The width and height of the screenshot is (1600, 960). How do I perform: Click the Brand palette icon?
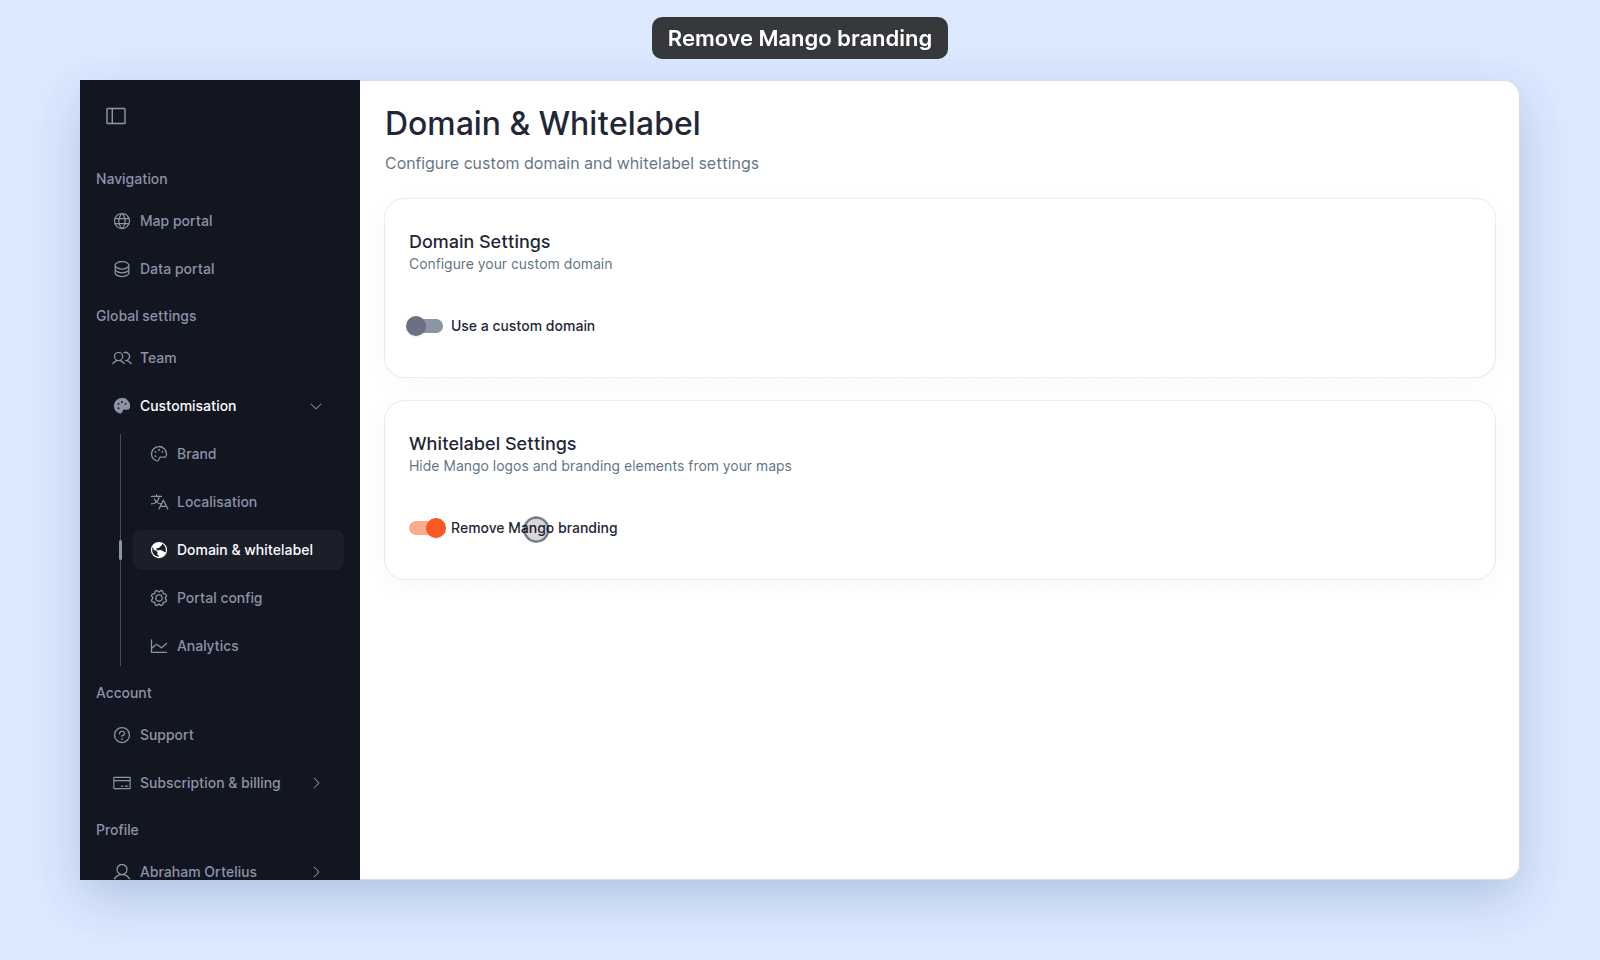159,454
